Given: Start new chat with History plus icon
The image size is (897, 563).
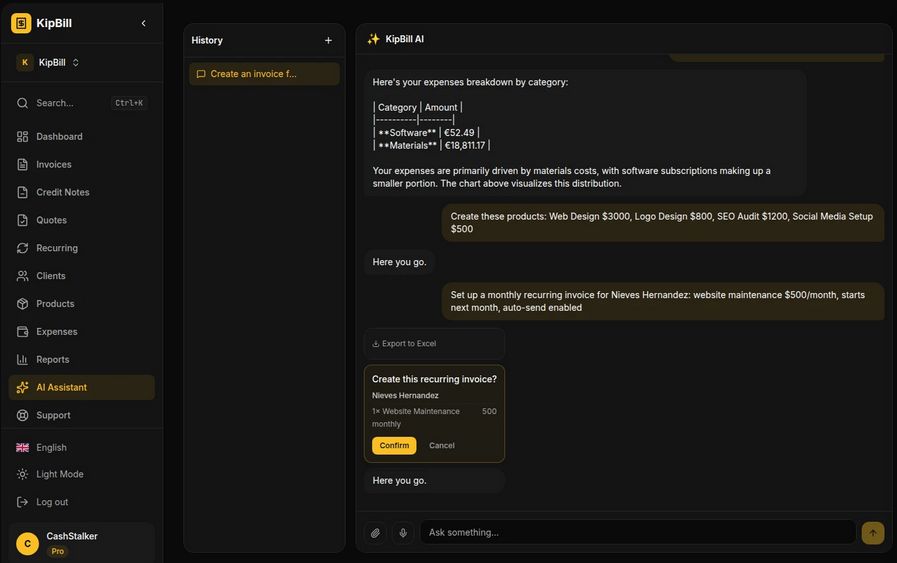Looking at the screenshot, I should [x=328, y=41].
